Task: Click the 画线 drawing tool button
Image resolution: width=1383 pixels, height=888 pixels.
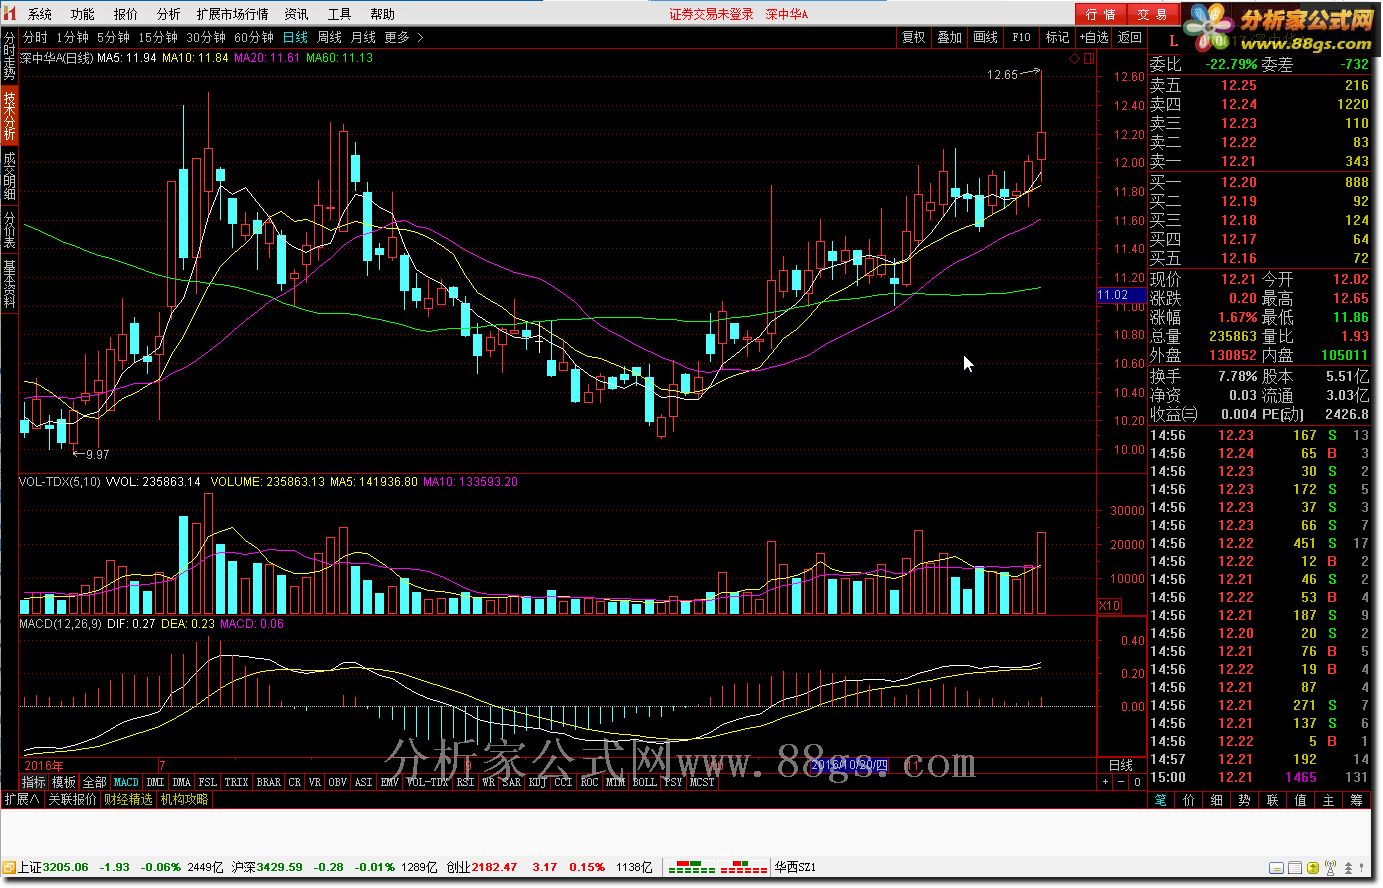Action: (x=985, y=37)
